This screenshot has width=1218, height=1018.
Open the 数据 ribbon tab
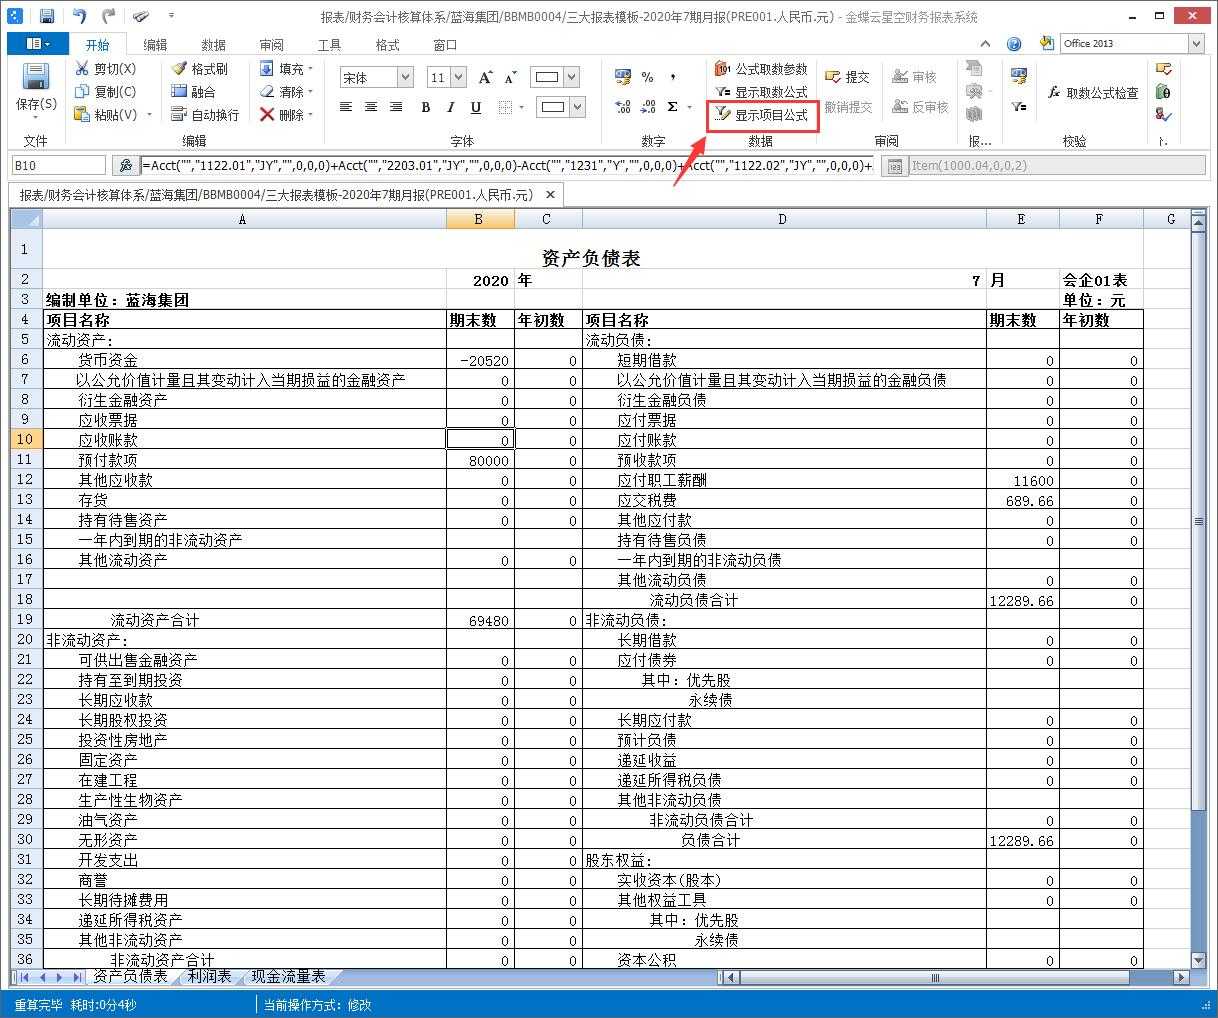(x=213, y=45)
